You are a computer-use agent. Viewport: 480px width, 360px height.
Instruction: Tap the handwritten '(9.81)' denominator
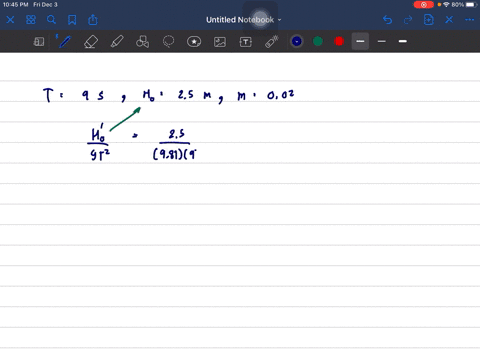tap(167, 154)
